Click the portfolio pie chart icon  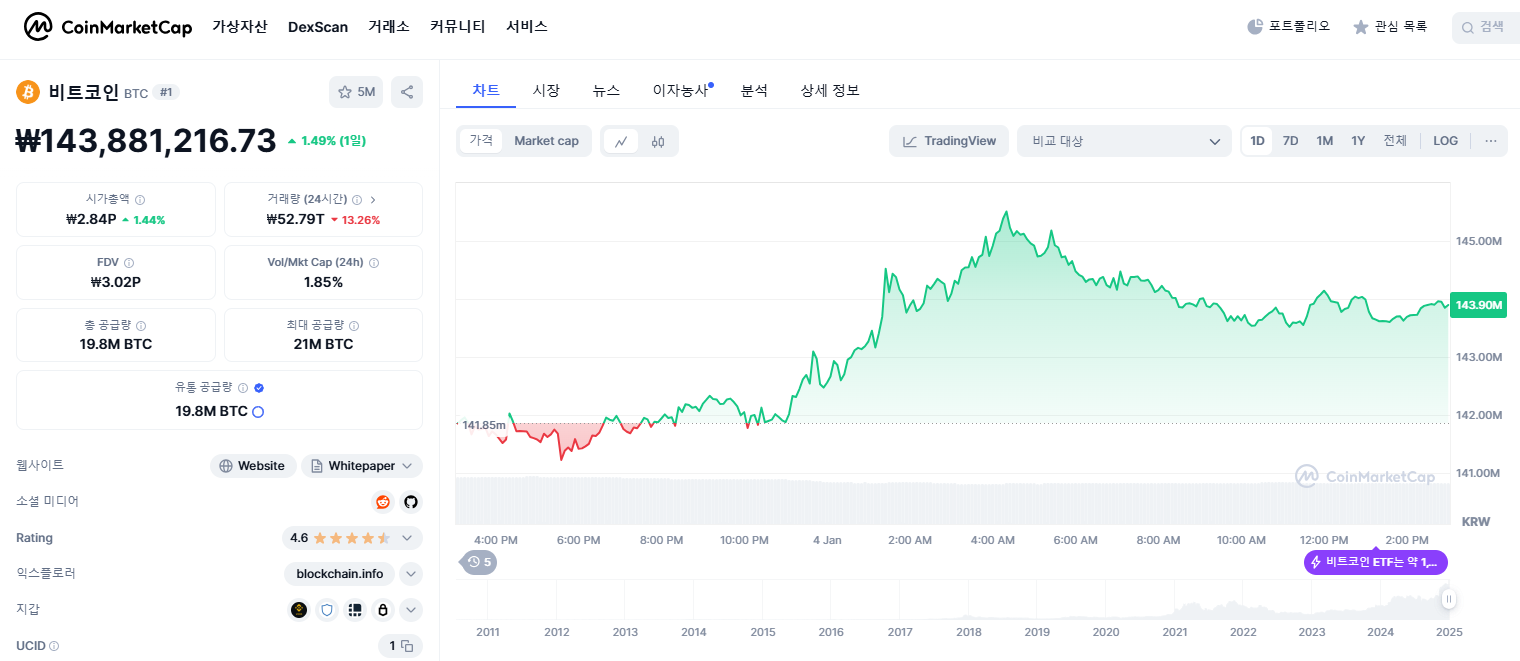point(1255,27)
